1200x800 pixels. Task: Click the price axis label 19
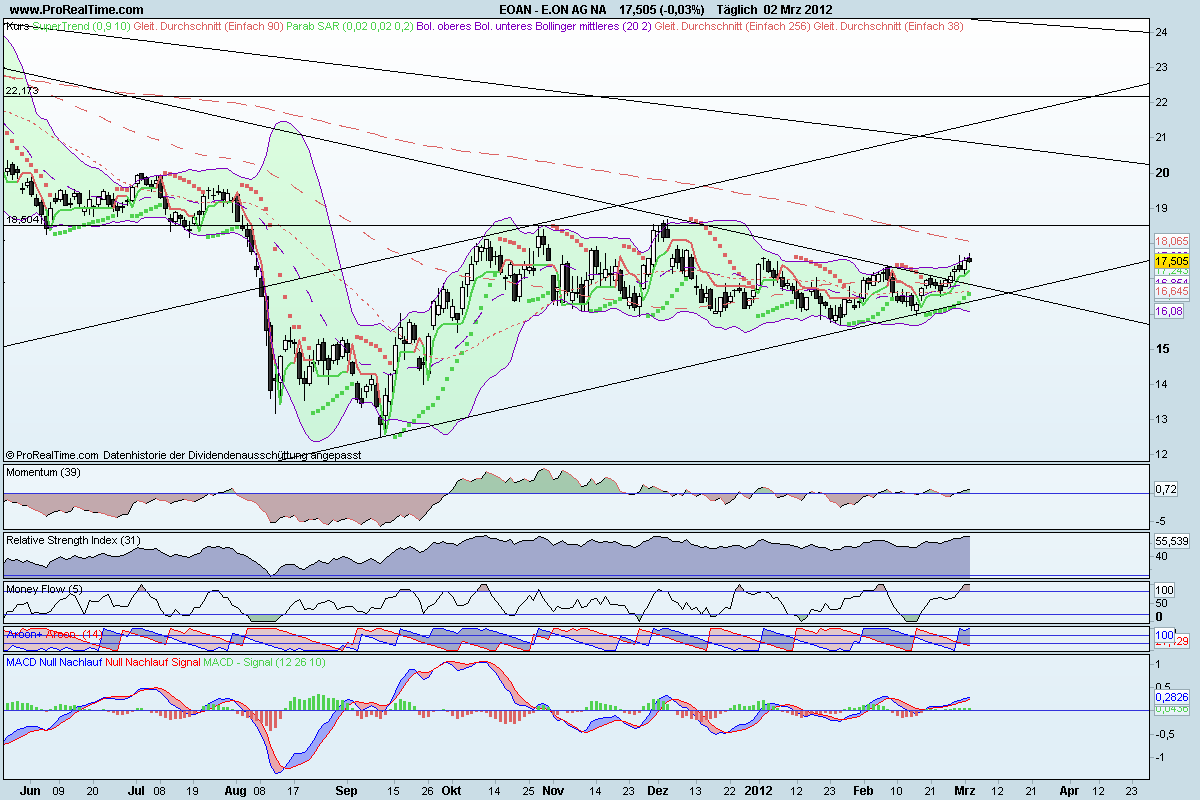coord(1162,208)
